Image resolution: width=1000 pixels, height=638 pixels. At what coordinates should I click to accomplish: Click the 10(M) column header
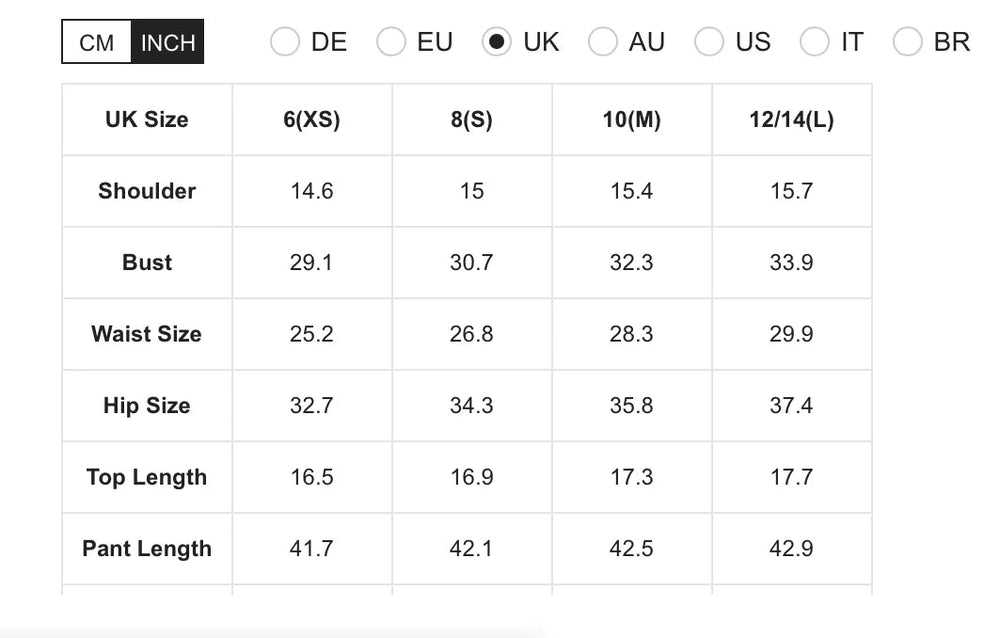point(632,119)
